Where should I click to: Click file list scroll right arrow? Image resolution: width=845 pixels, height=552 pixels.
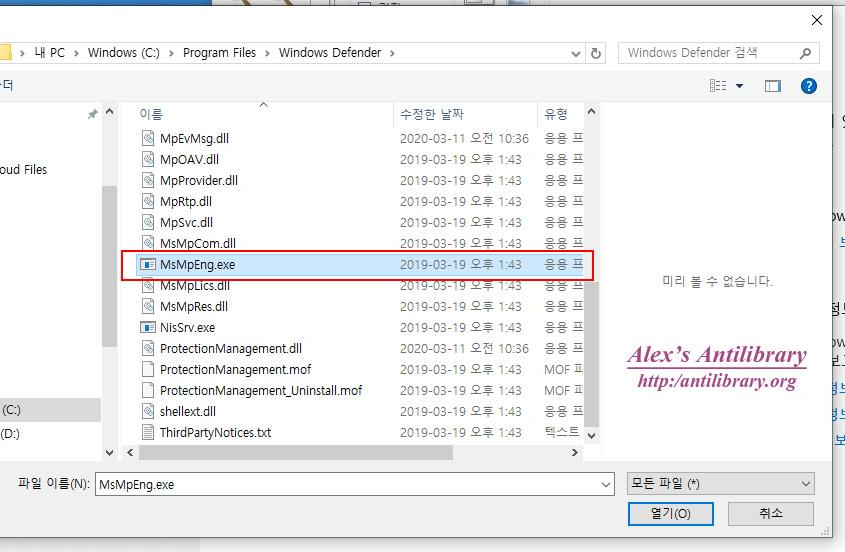point(574,453)
